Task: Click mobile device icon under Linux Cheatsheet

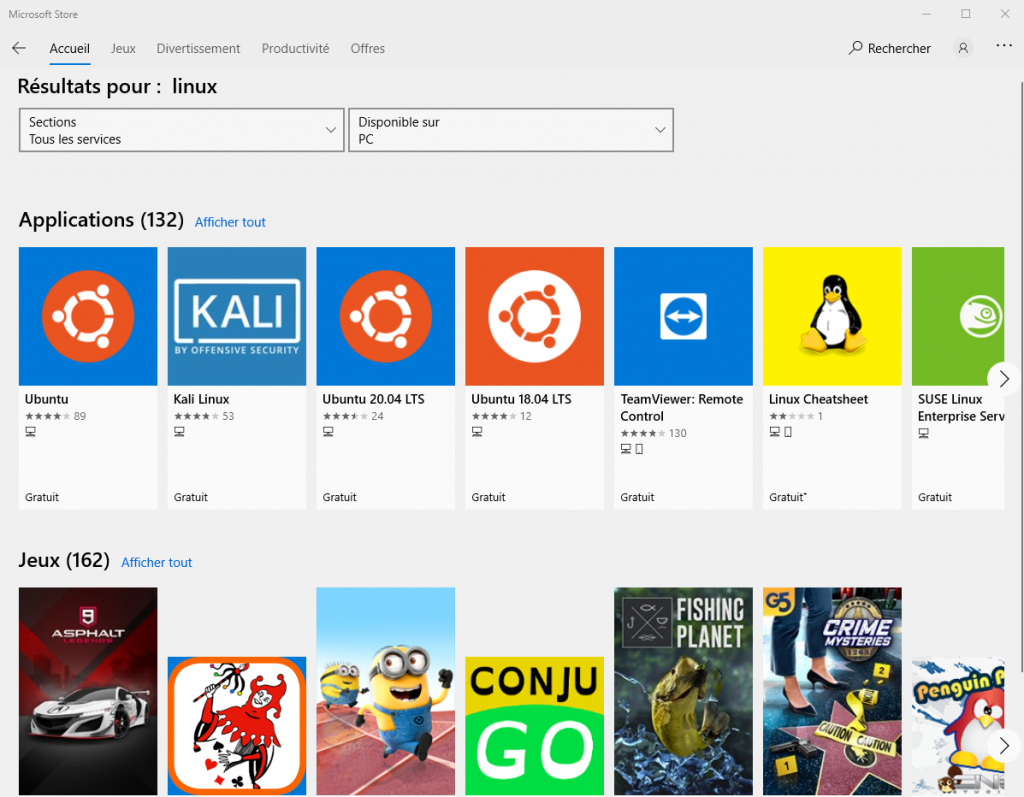Action: [x=788, y=432]
